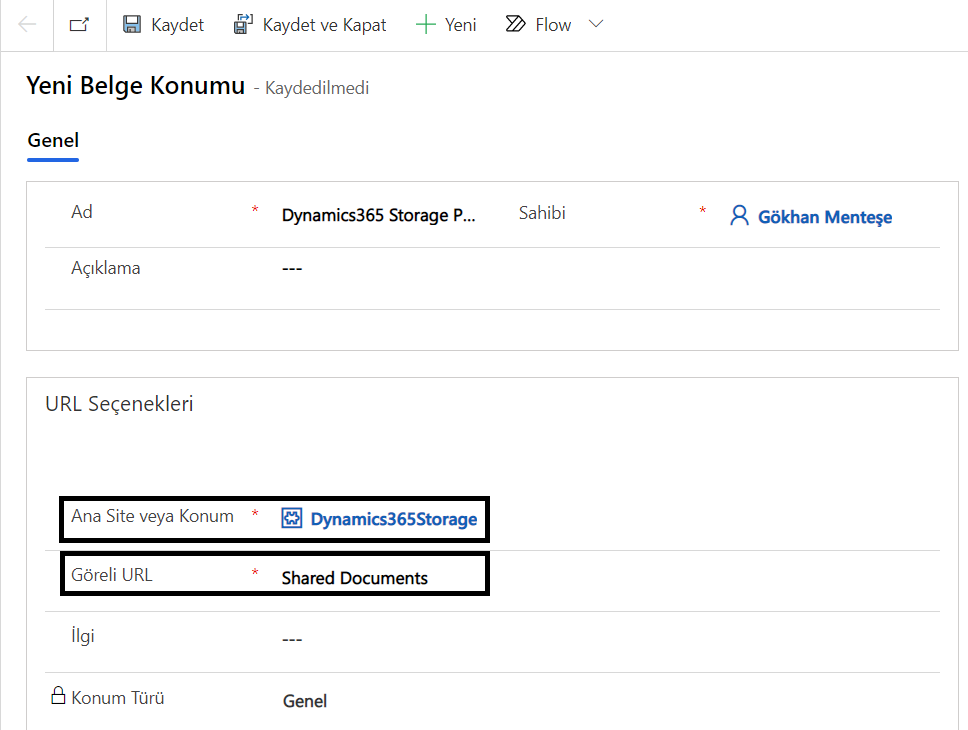Click the Kaydedilmedi status text
Screen dimensions: 968x730
tap(317, 88)
